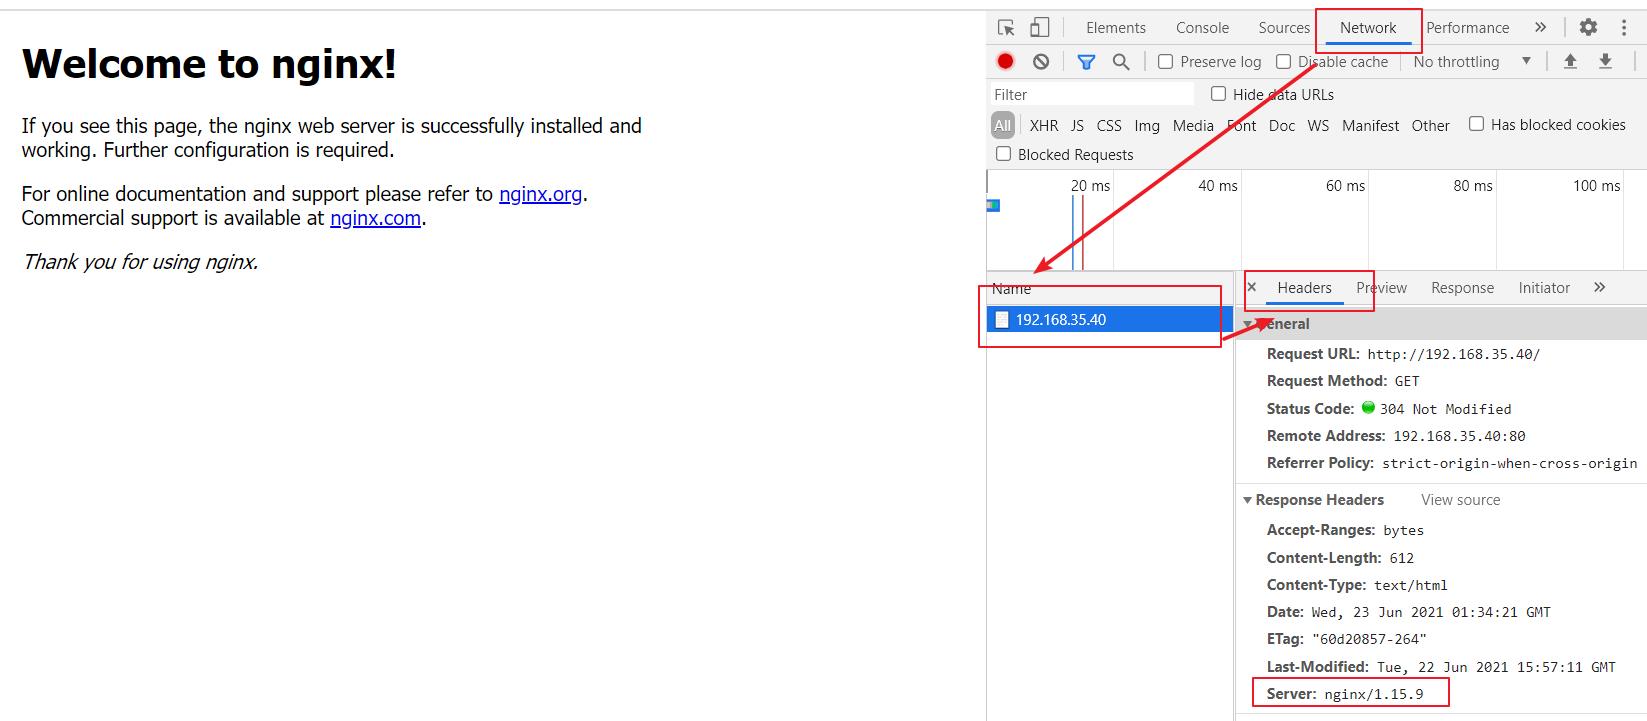Open the Sources tab
Screen dimensions: 1647x721
tap(1284, 28)
